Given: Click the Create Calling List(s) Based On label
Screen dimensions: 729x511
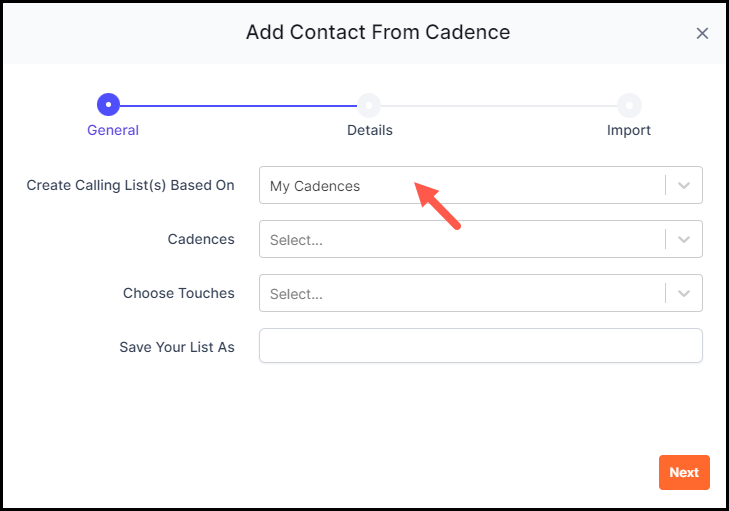Looking at the screenshot, I should tap(130, 185).
